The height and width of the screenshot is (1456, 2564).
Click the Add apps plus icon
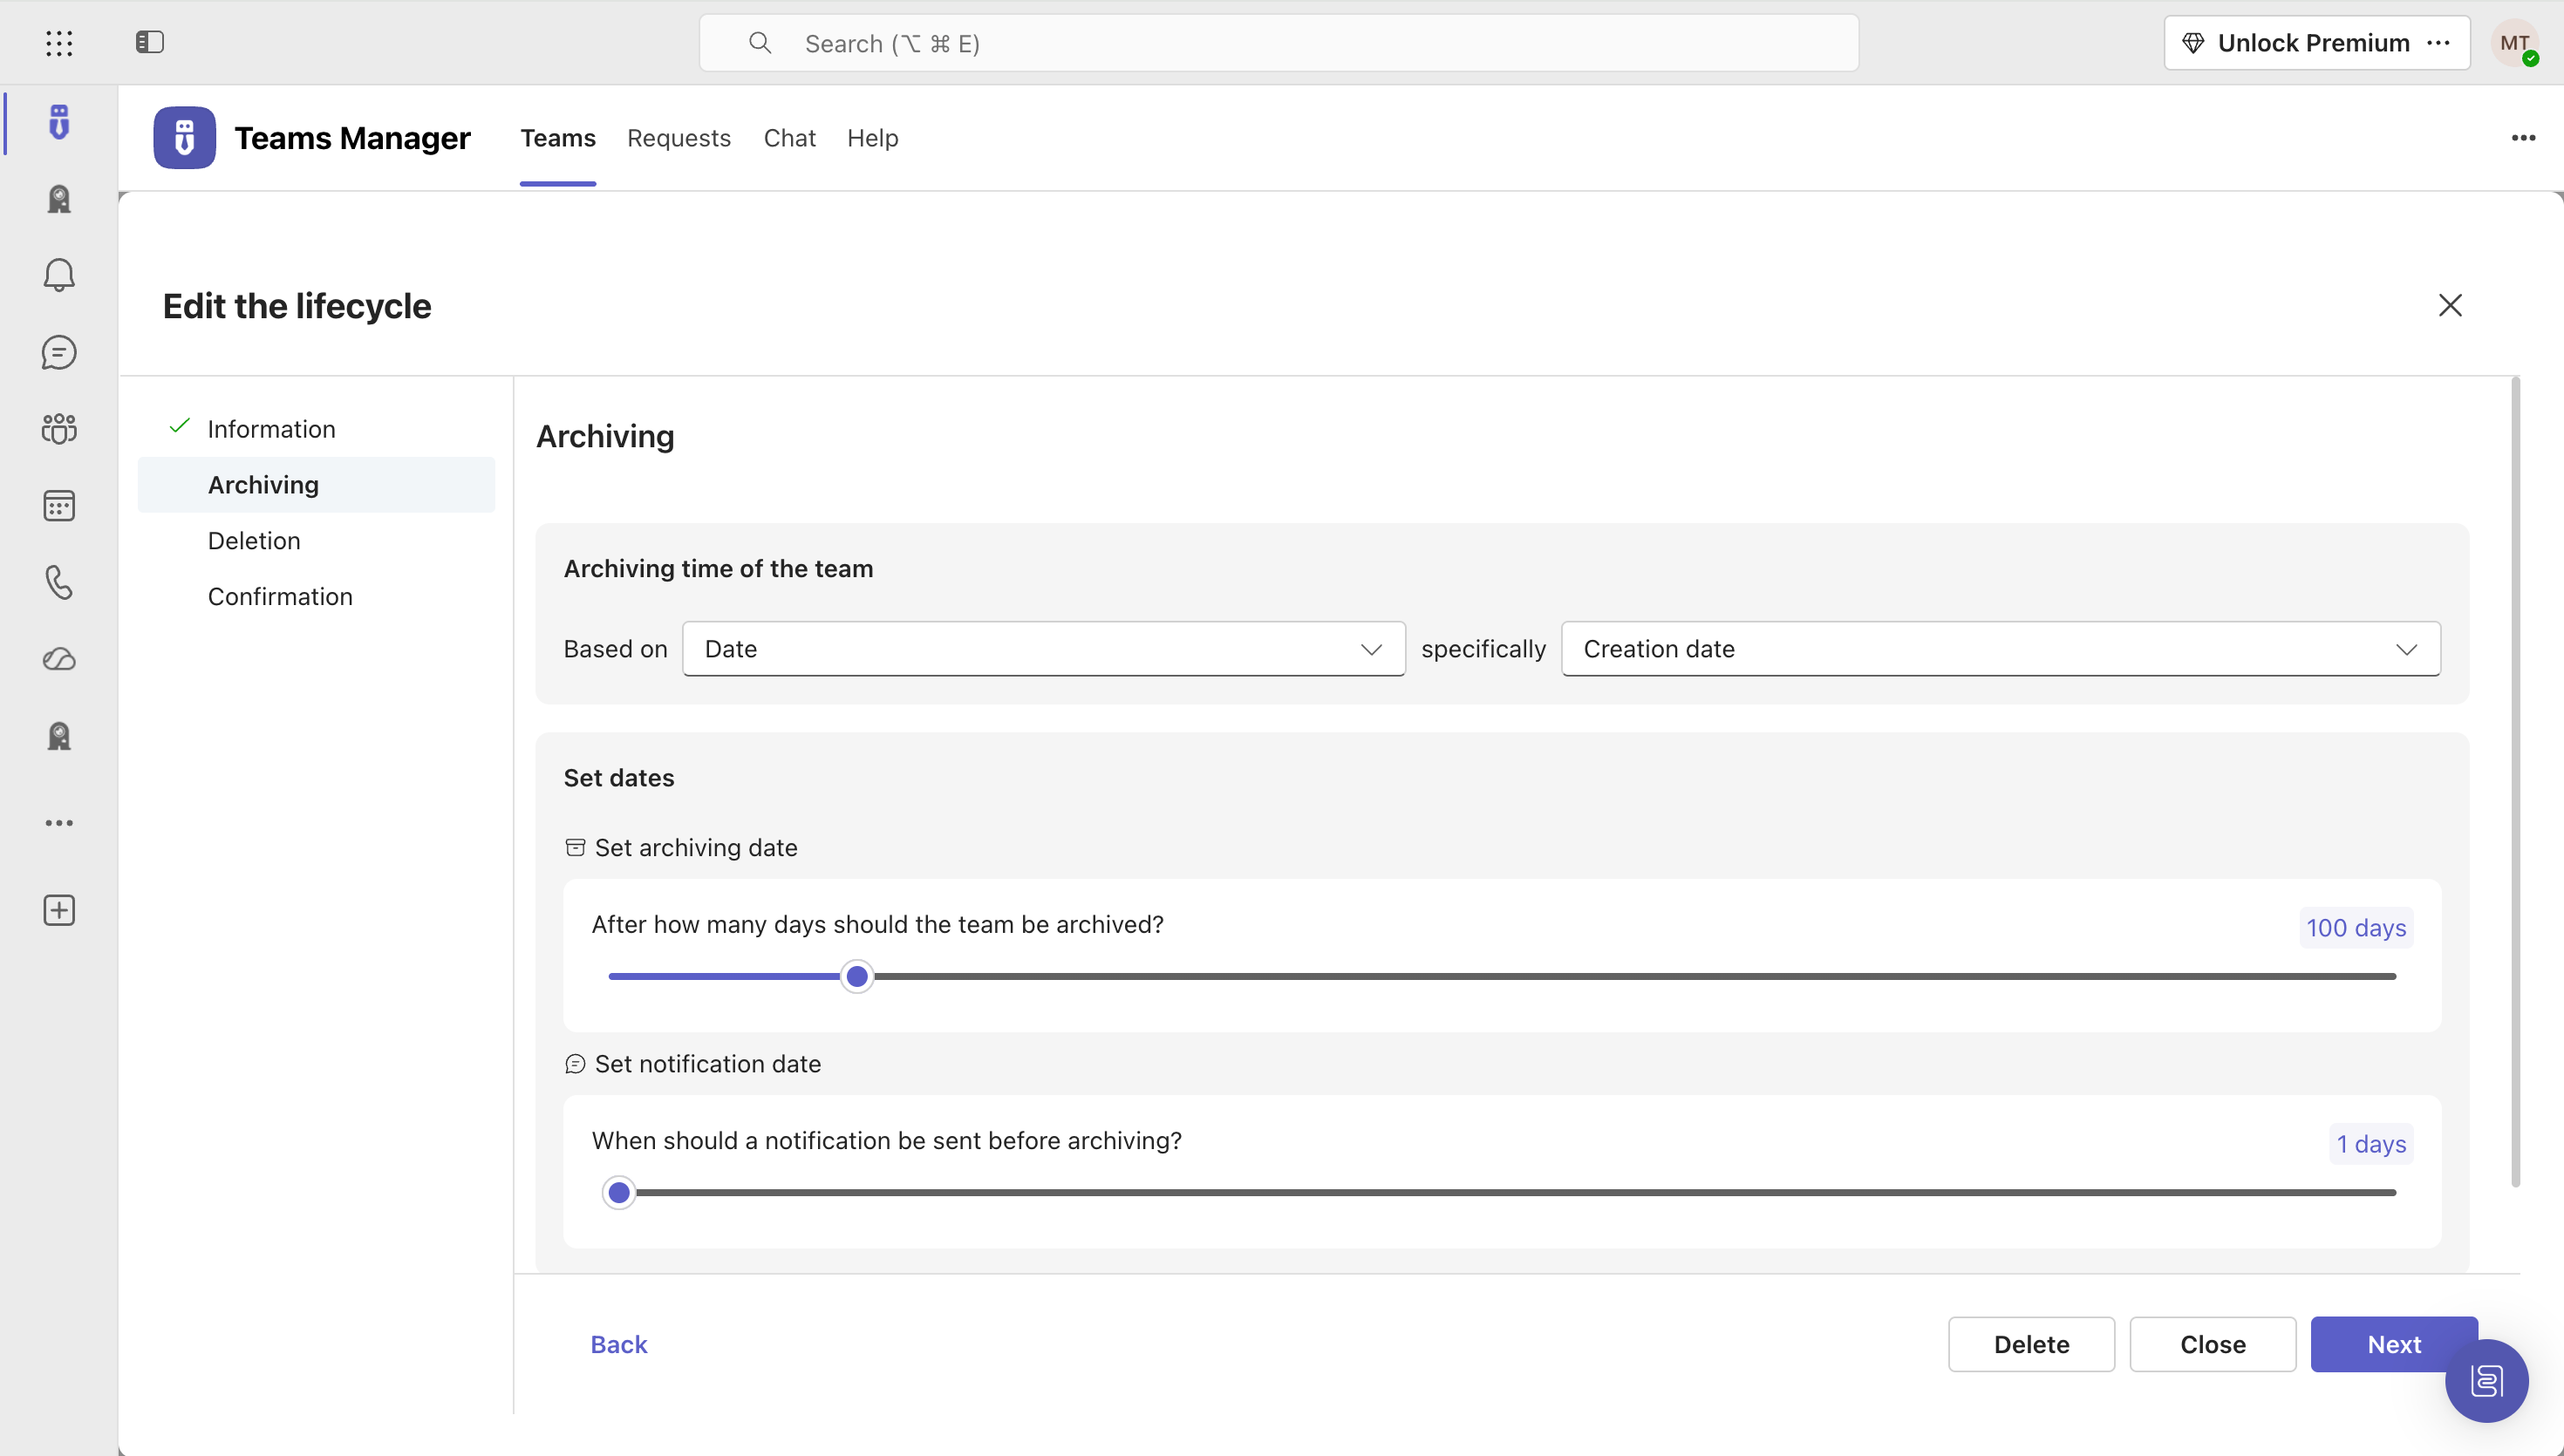point(59,910)
